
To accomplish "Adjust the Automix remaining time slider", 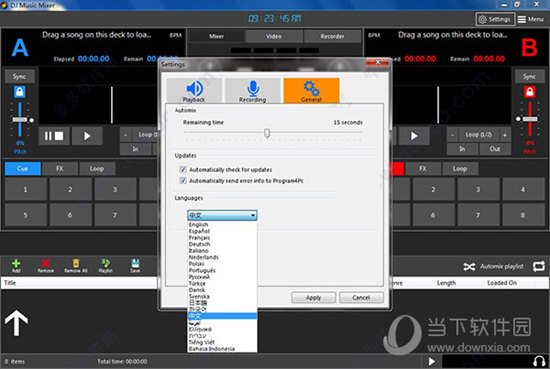I will [x=267, y=133].
